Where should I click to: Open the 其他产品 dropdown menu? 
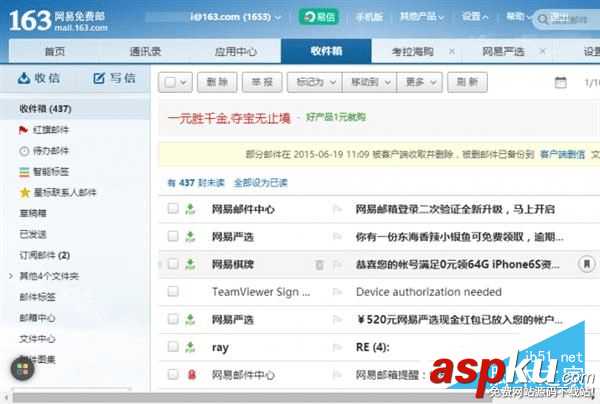coord(422,17)
